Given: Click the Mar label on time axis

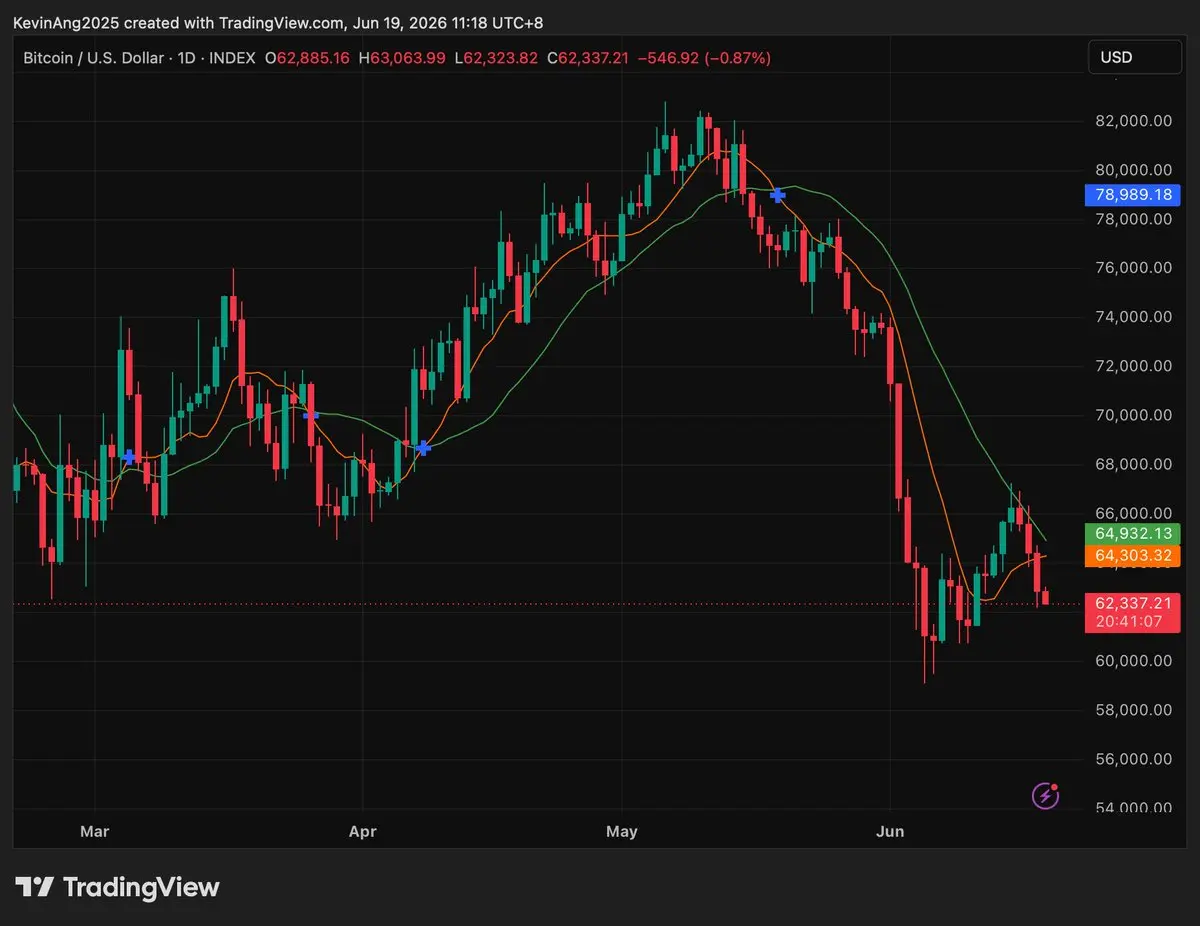Looking at the screenshot, I should click(x=94, y=831).
